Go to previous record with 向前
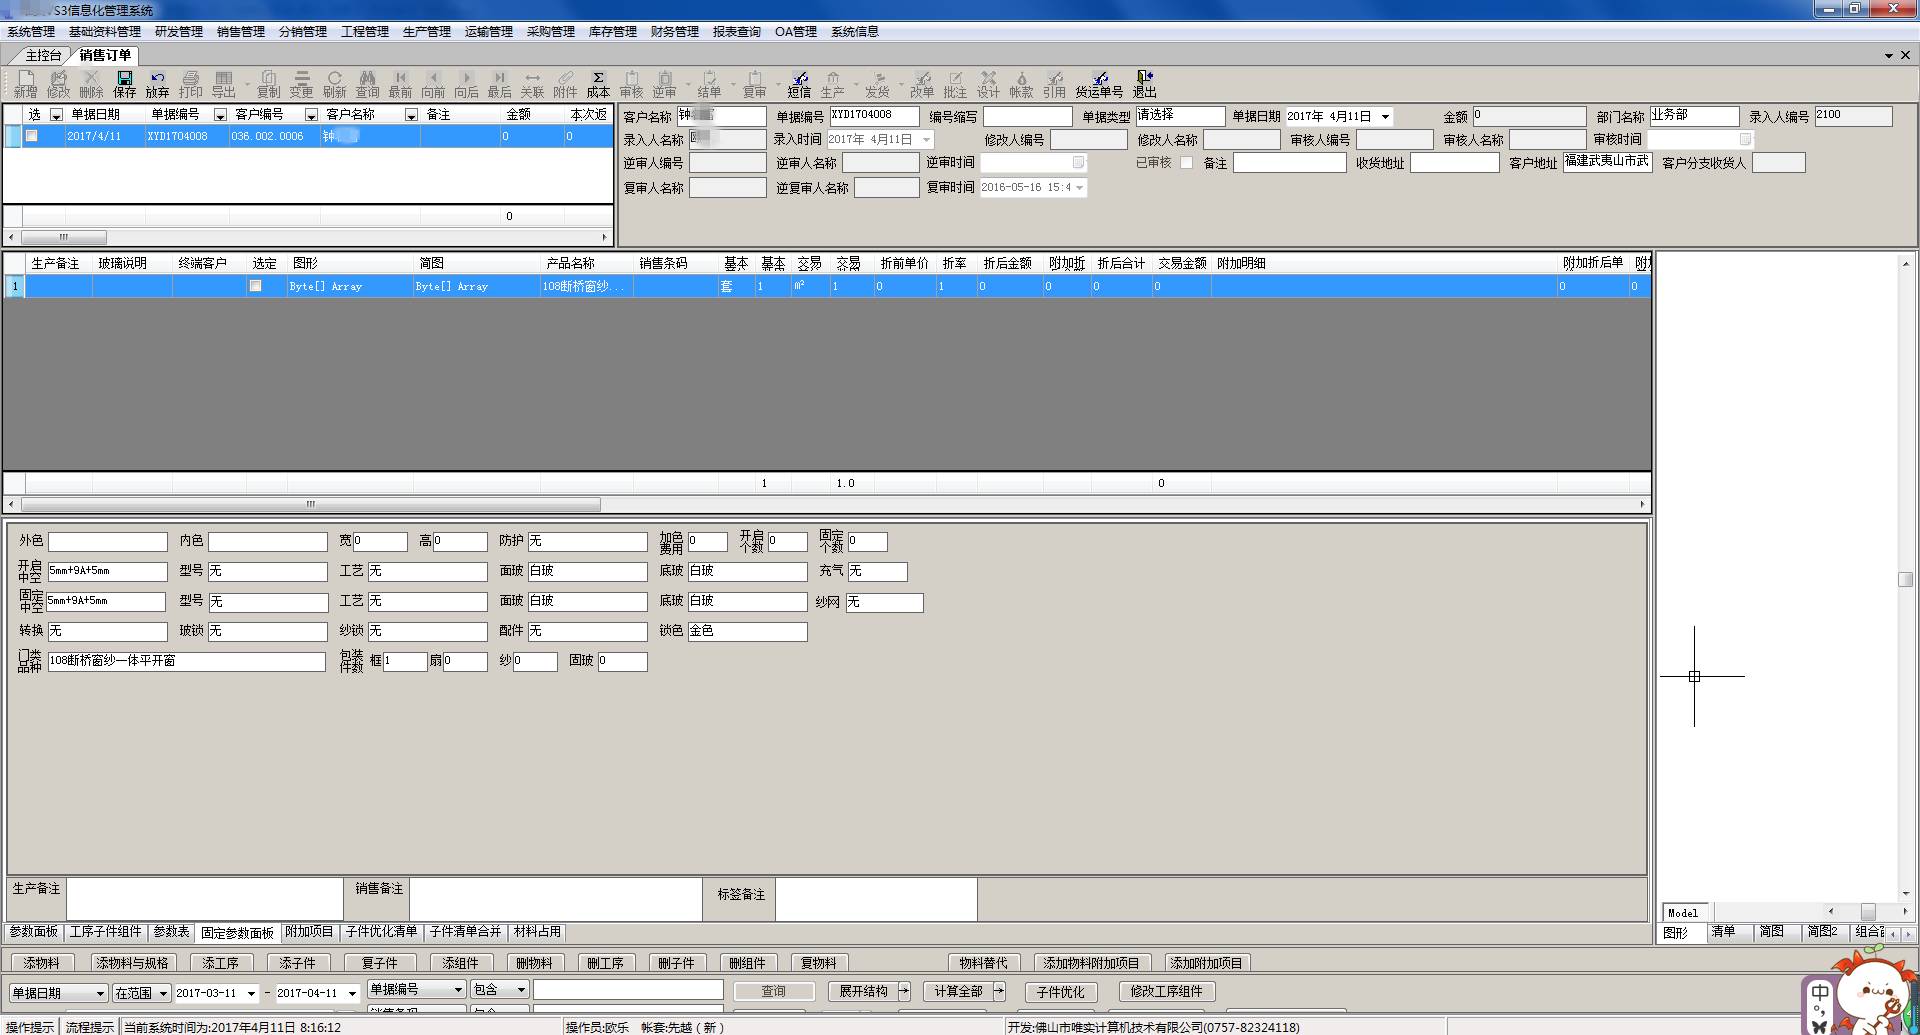The height and width of the screenshot is (1035, 1920). [433, 84]
